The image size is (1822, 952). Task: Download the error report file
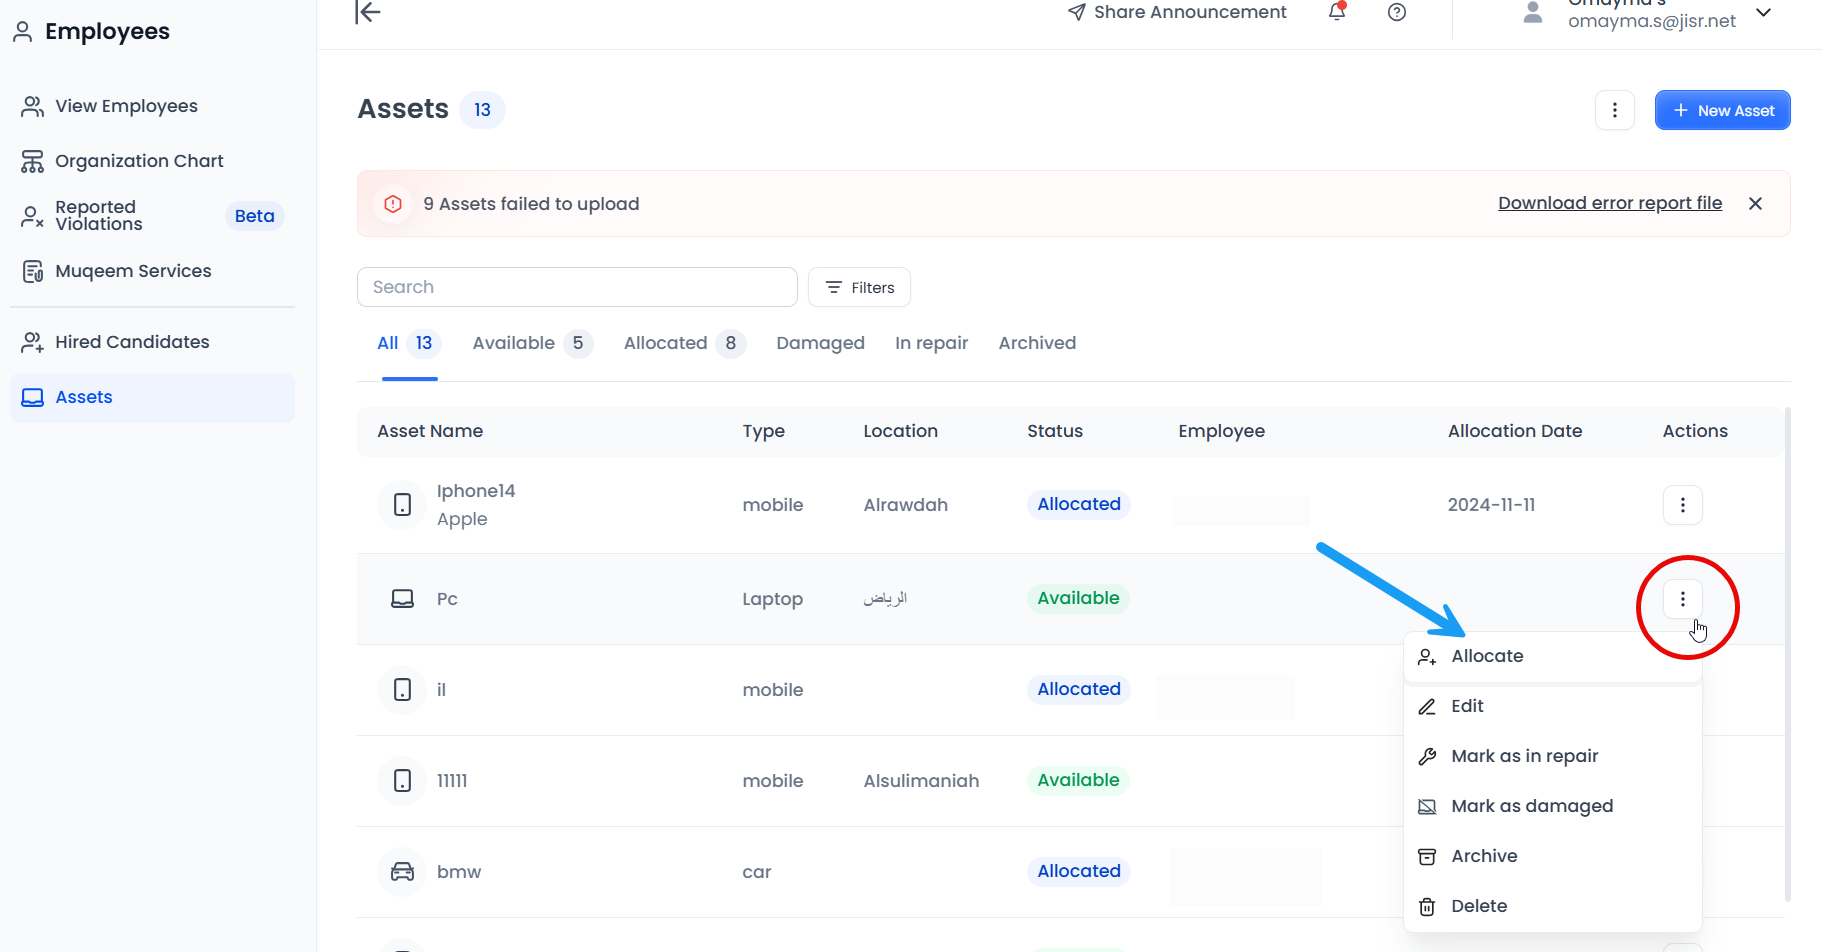[1609, 203]
